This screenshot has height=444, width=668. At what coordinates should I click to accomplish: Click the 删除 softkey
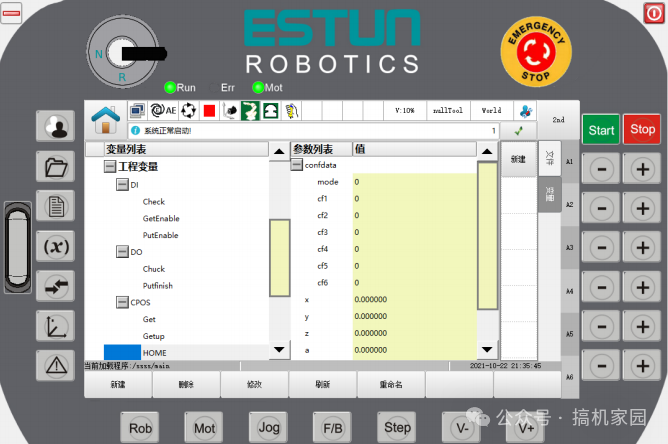point(186,384)
